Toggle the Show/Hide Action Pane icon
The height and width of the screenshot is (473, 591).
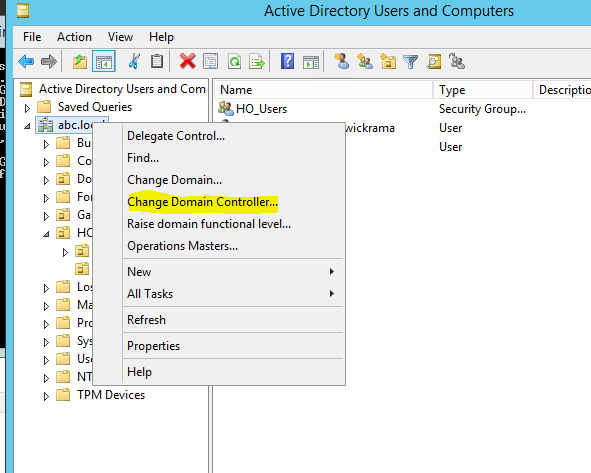coord(311,62)
